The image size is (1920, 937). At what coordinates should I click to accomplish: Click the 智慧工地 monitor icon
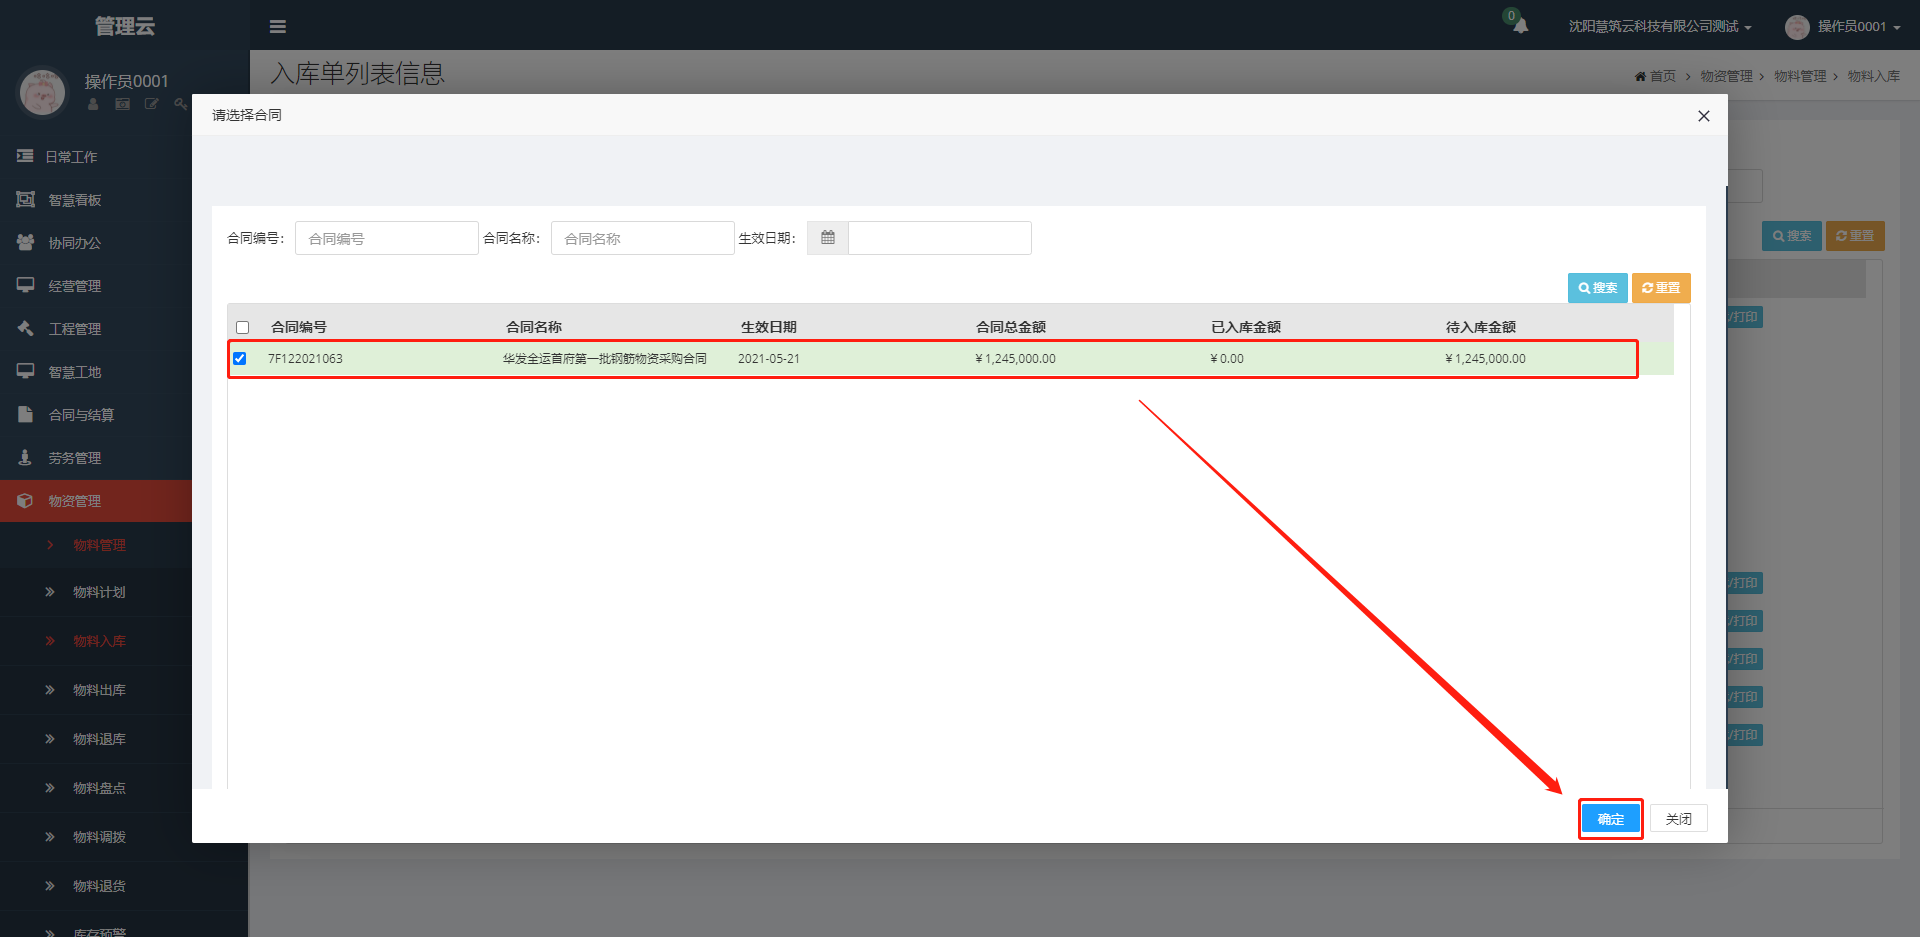[25, 371]
